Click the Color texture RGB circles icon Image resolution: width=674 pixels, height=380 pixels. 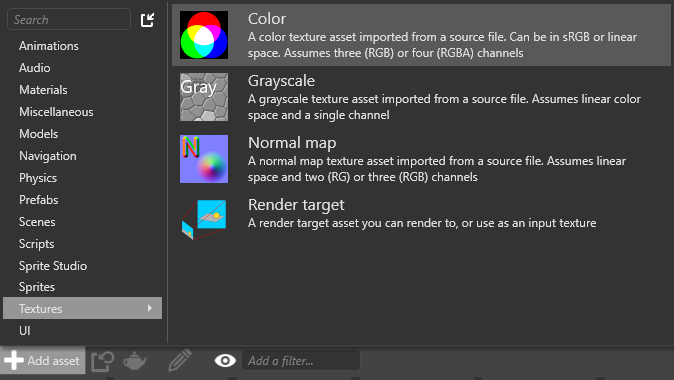204,35
